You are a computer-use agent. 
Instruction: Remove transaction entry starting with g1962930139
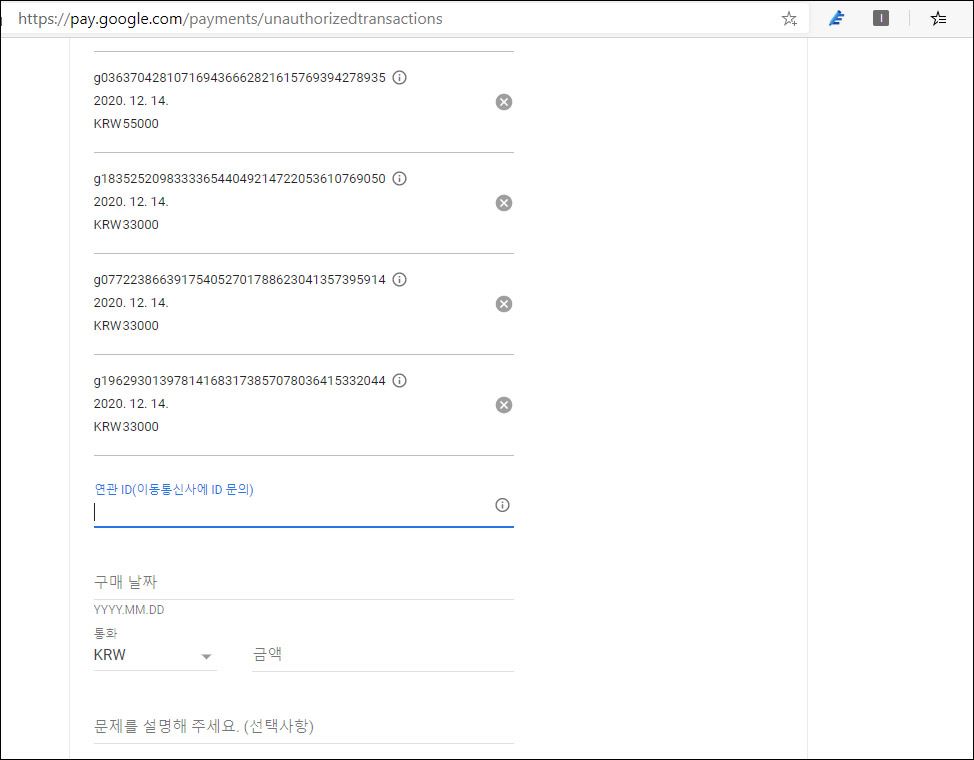pos(504,405)
